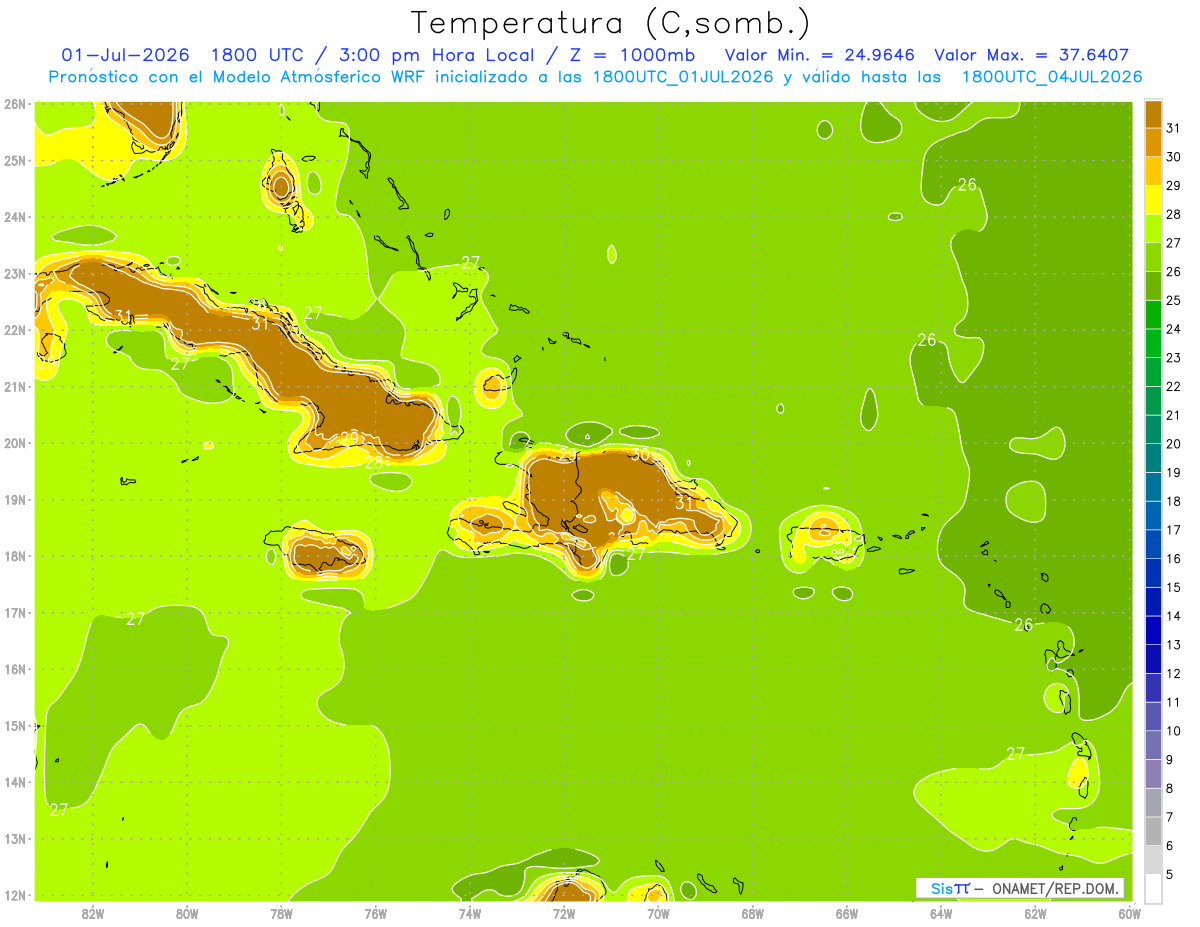Click the "12N" latitude axis label
The width and height of the screenshot is (1200, 927).
(14, 895)
